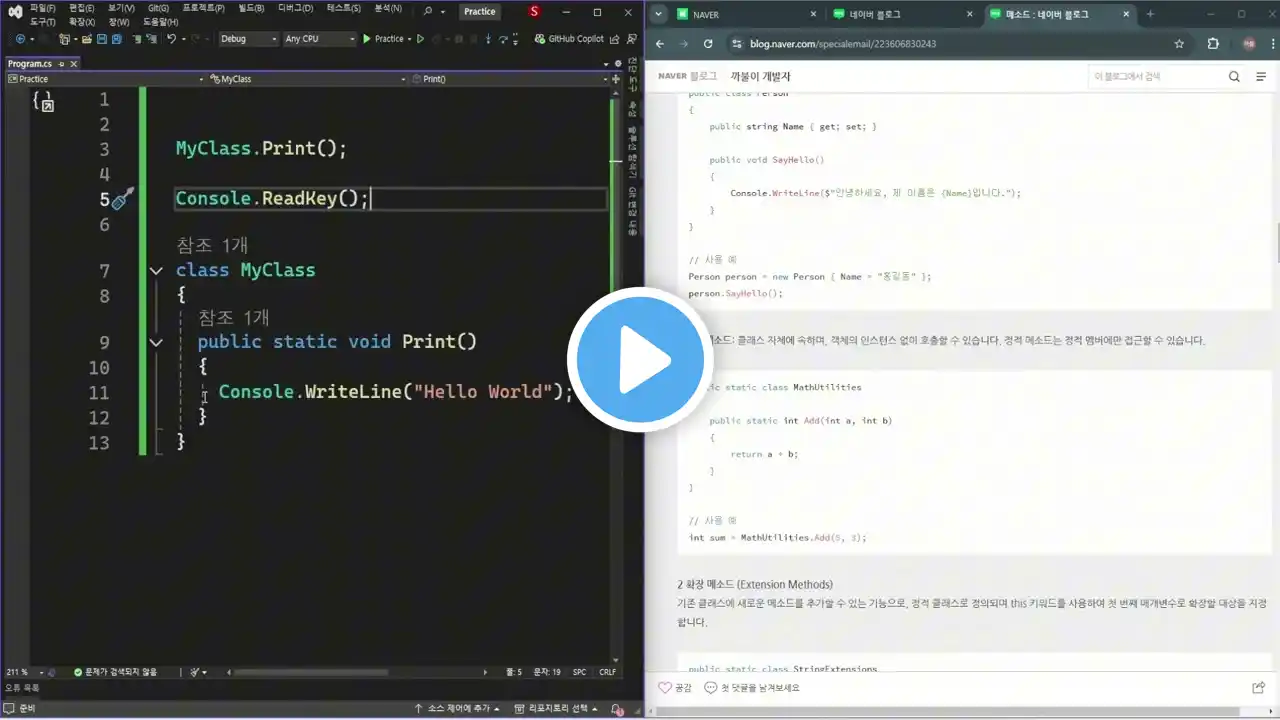The height and width of the screenshot is (720, 1280).
Task: Click the large blue play button overlay
Action: coord(642,360)
